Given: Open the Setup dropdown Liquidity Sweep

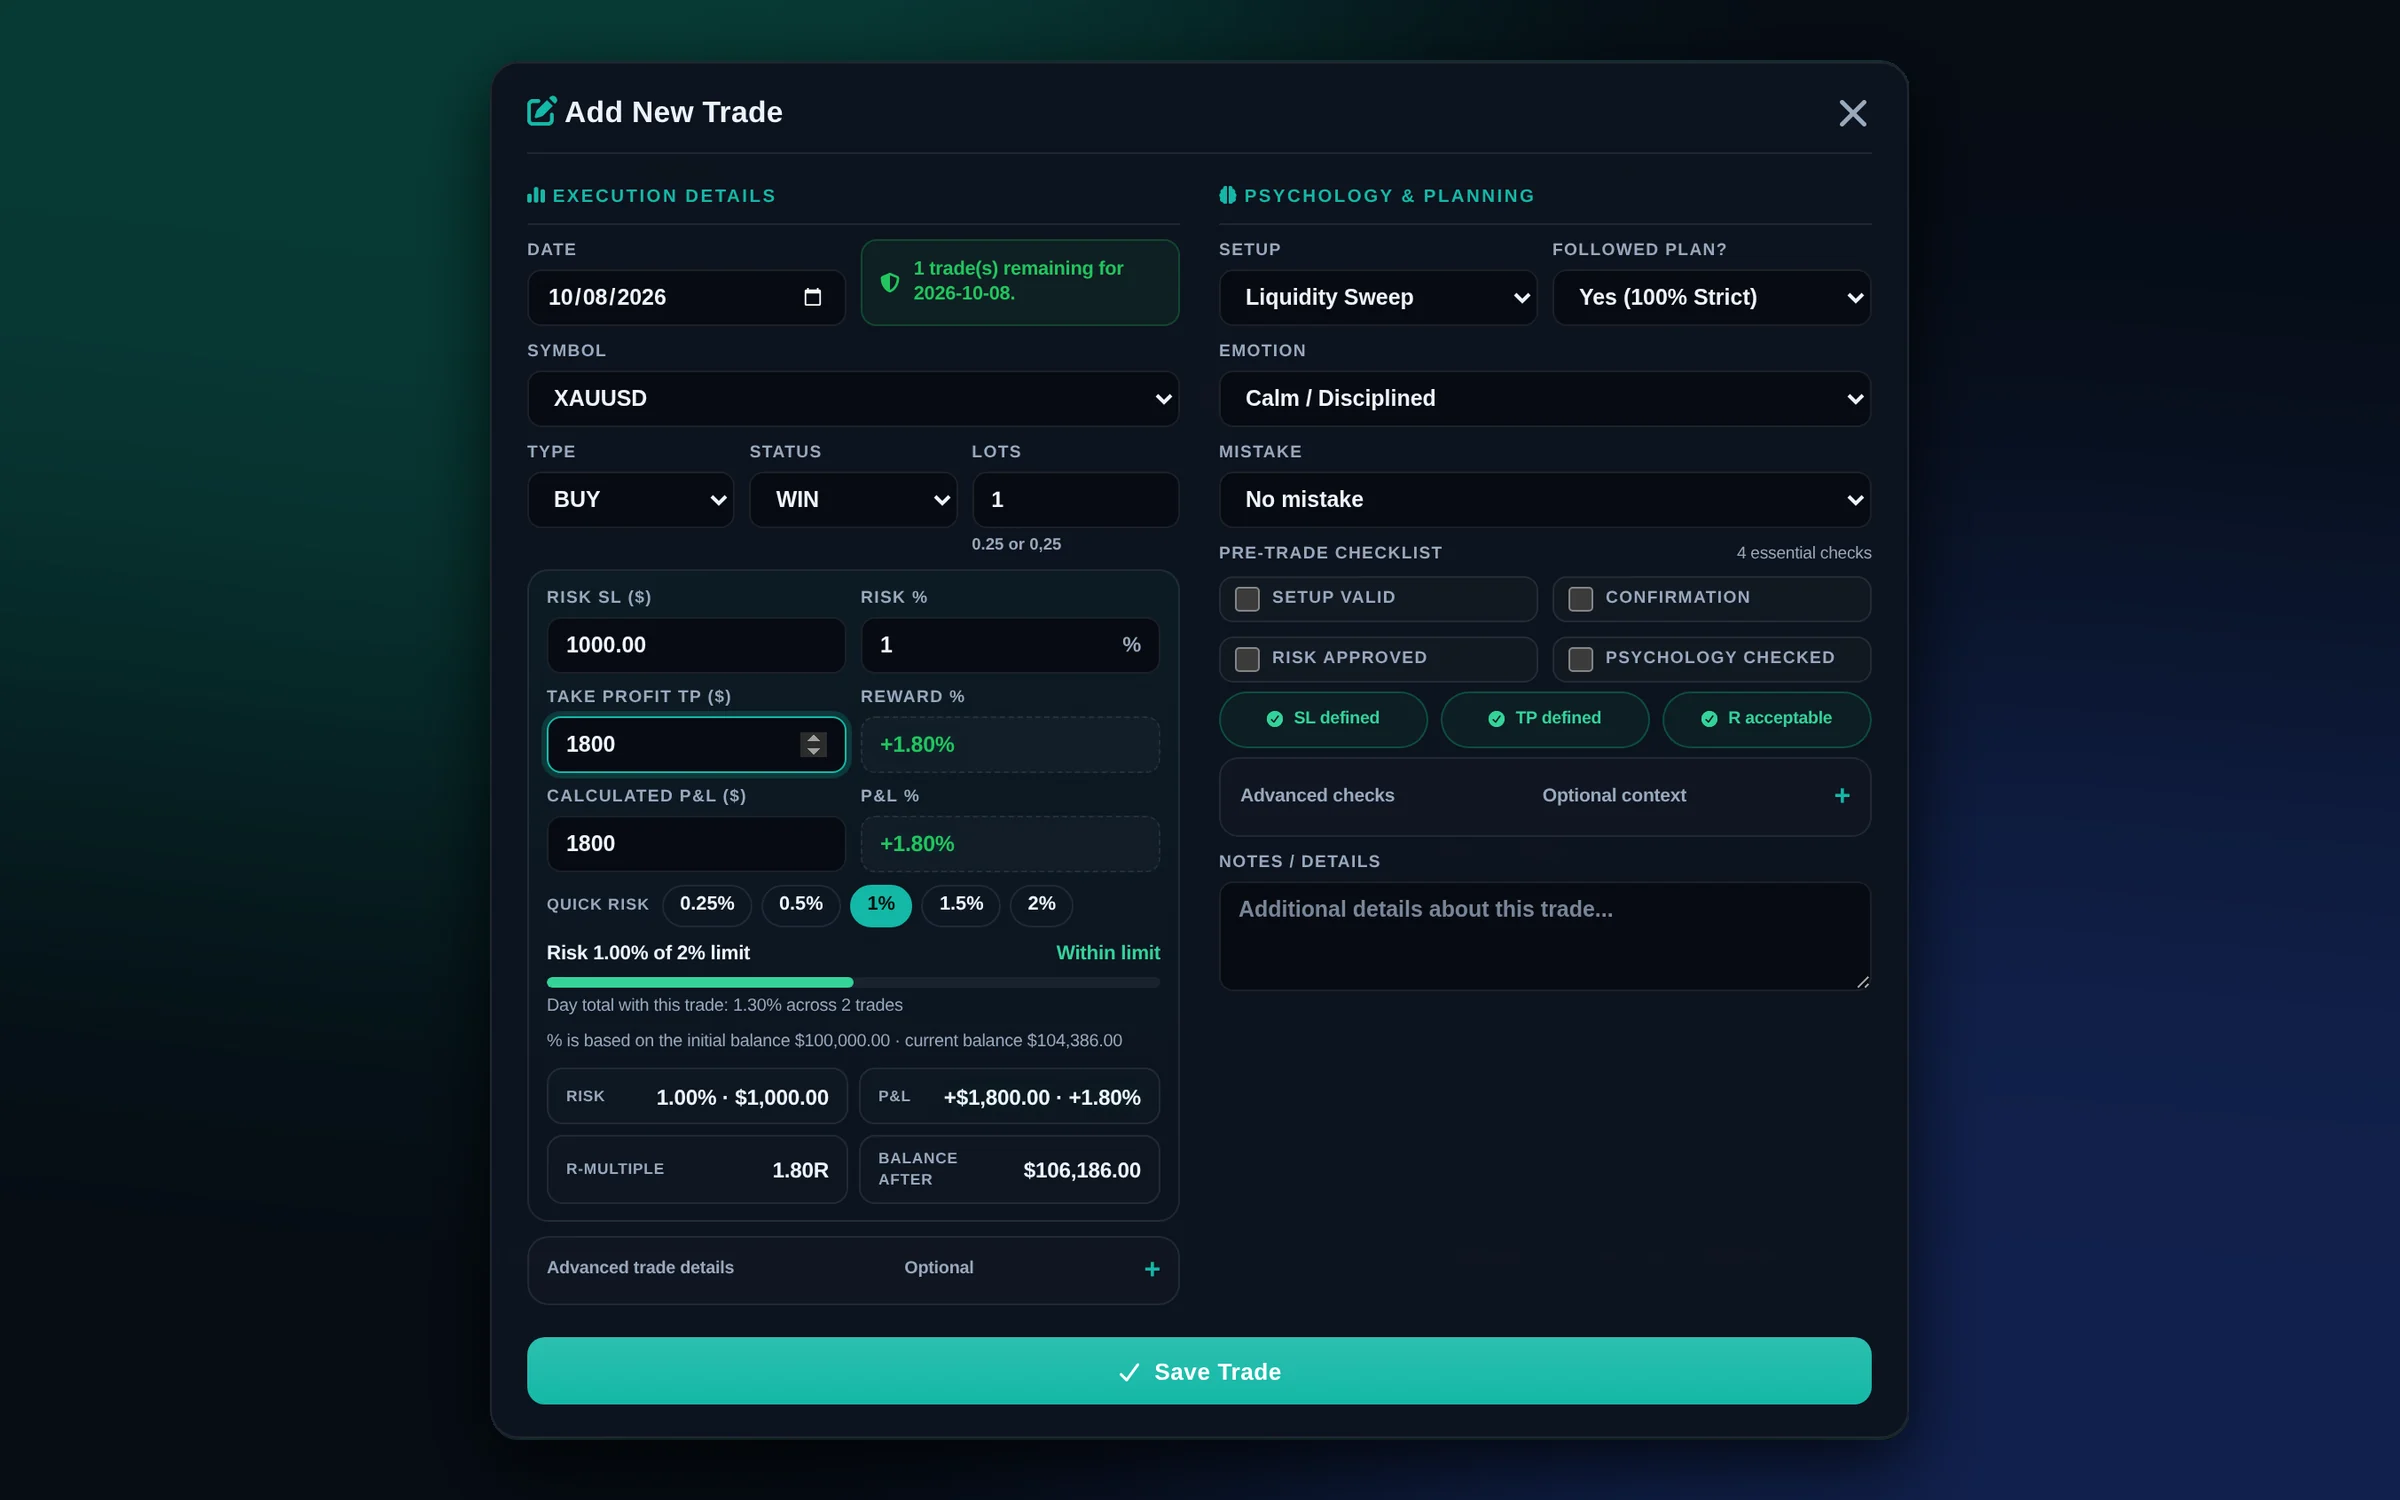Looking at the screenshot, I should tap(1377, 297).
